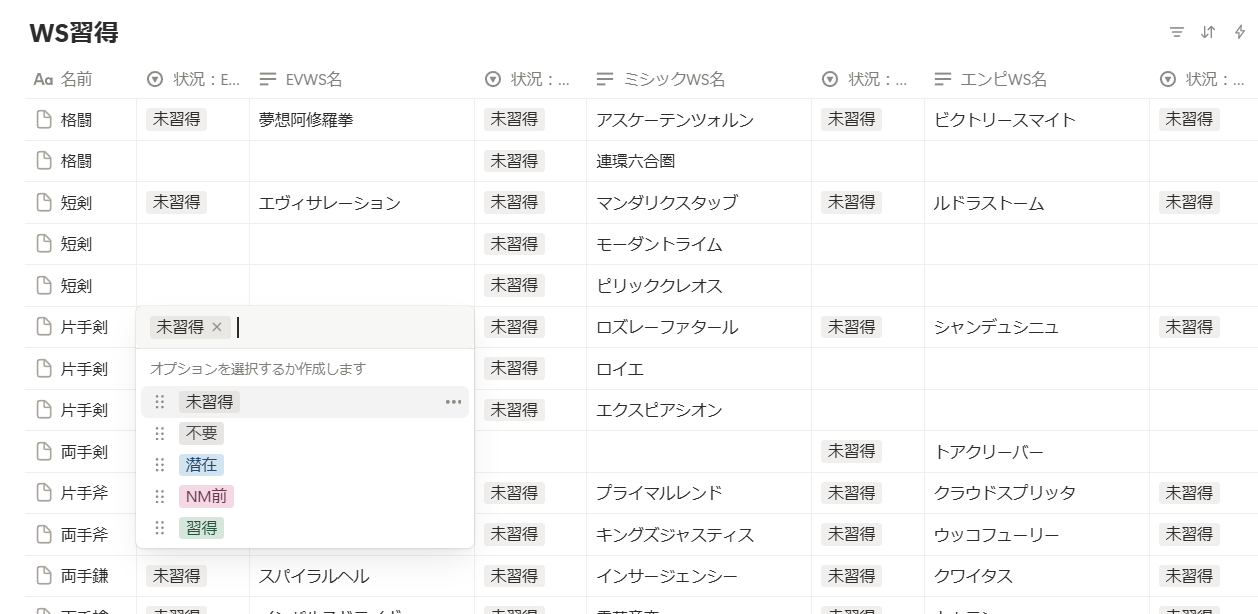Select the 未習得 option in the list

(305, 402)
